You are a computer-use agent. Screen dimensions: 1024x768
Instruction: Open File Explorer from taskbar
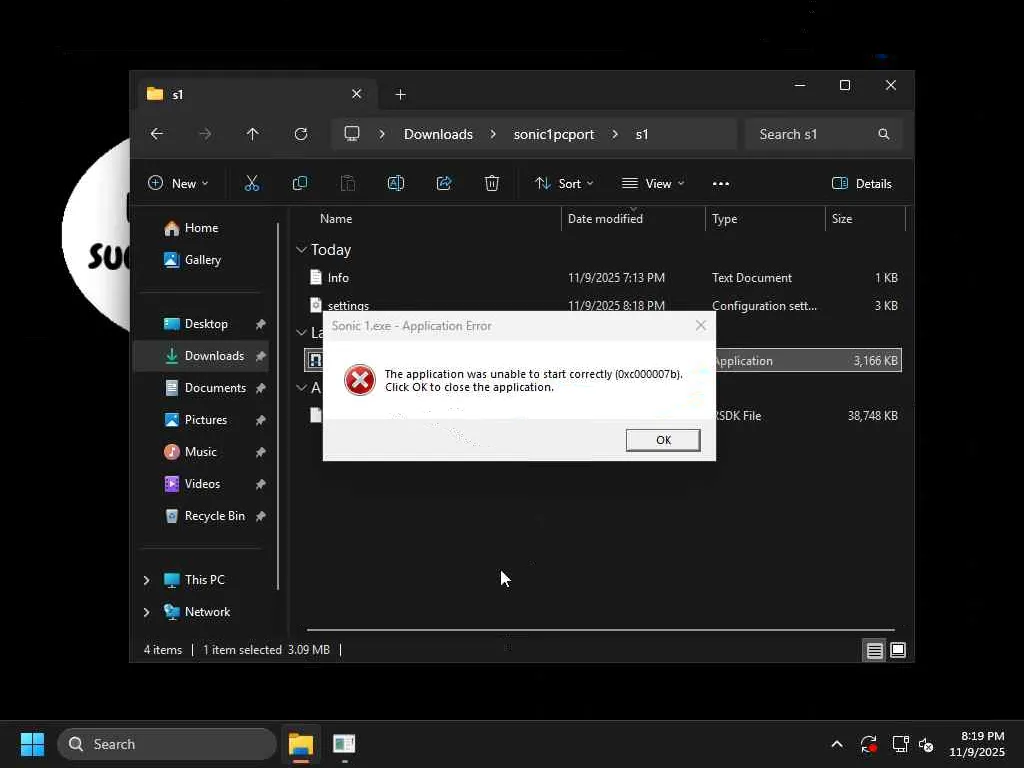coord(301,744)
